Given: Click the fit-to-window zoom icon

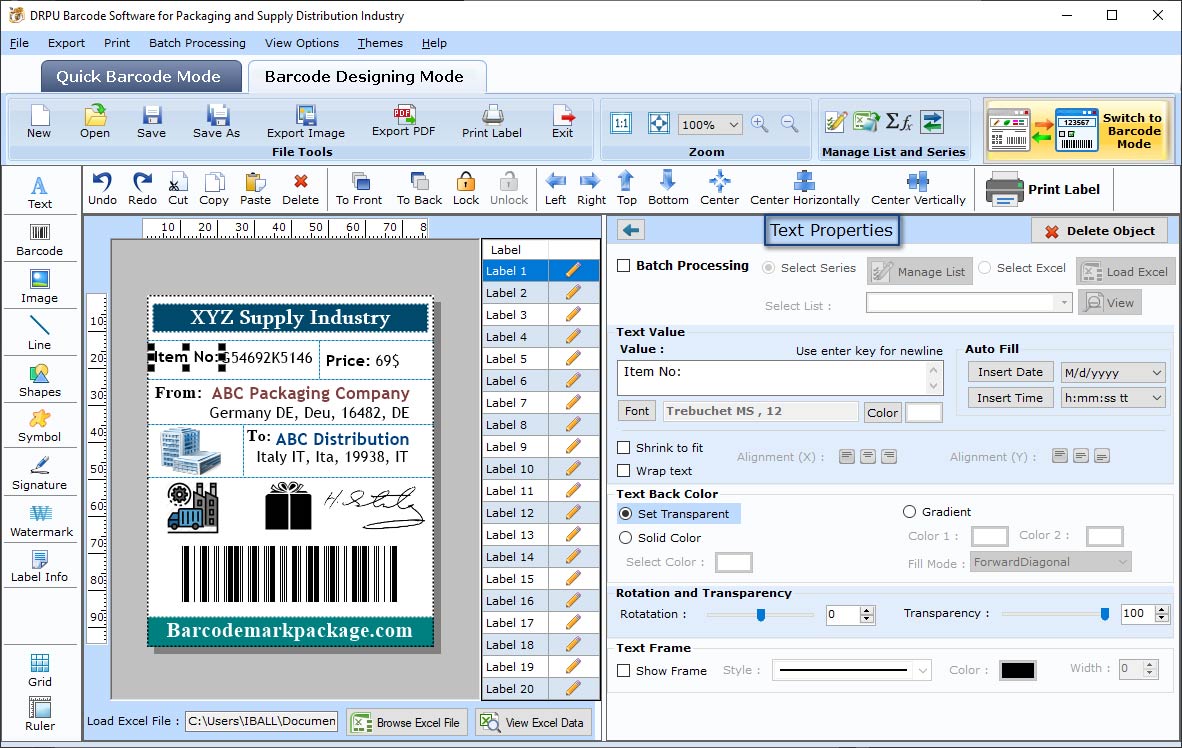Looking at the screenshot, I should click(658, 124).
